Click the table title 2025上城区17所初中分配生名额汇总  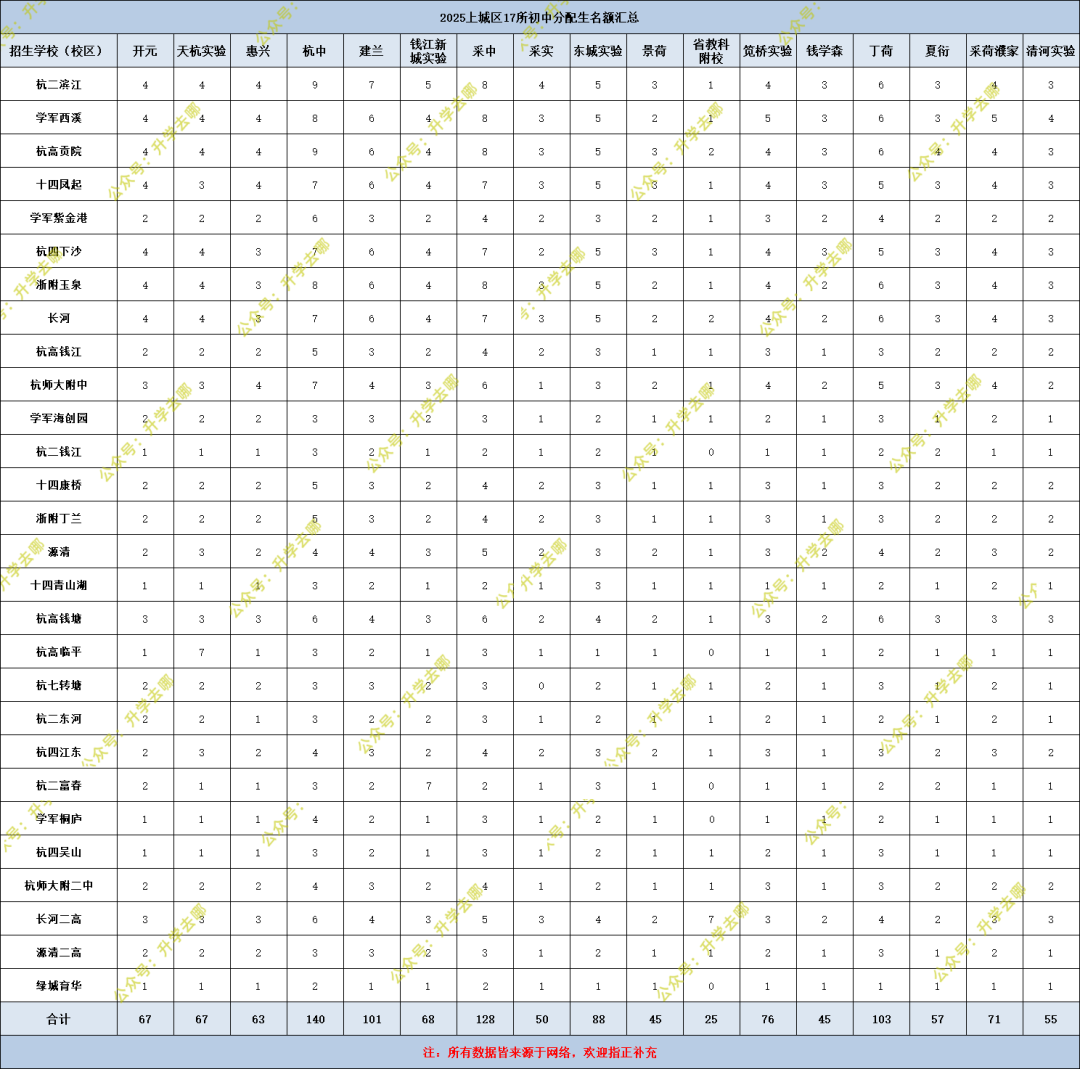coord(539,18)
